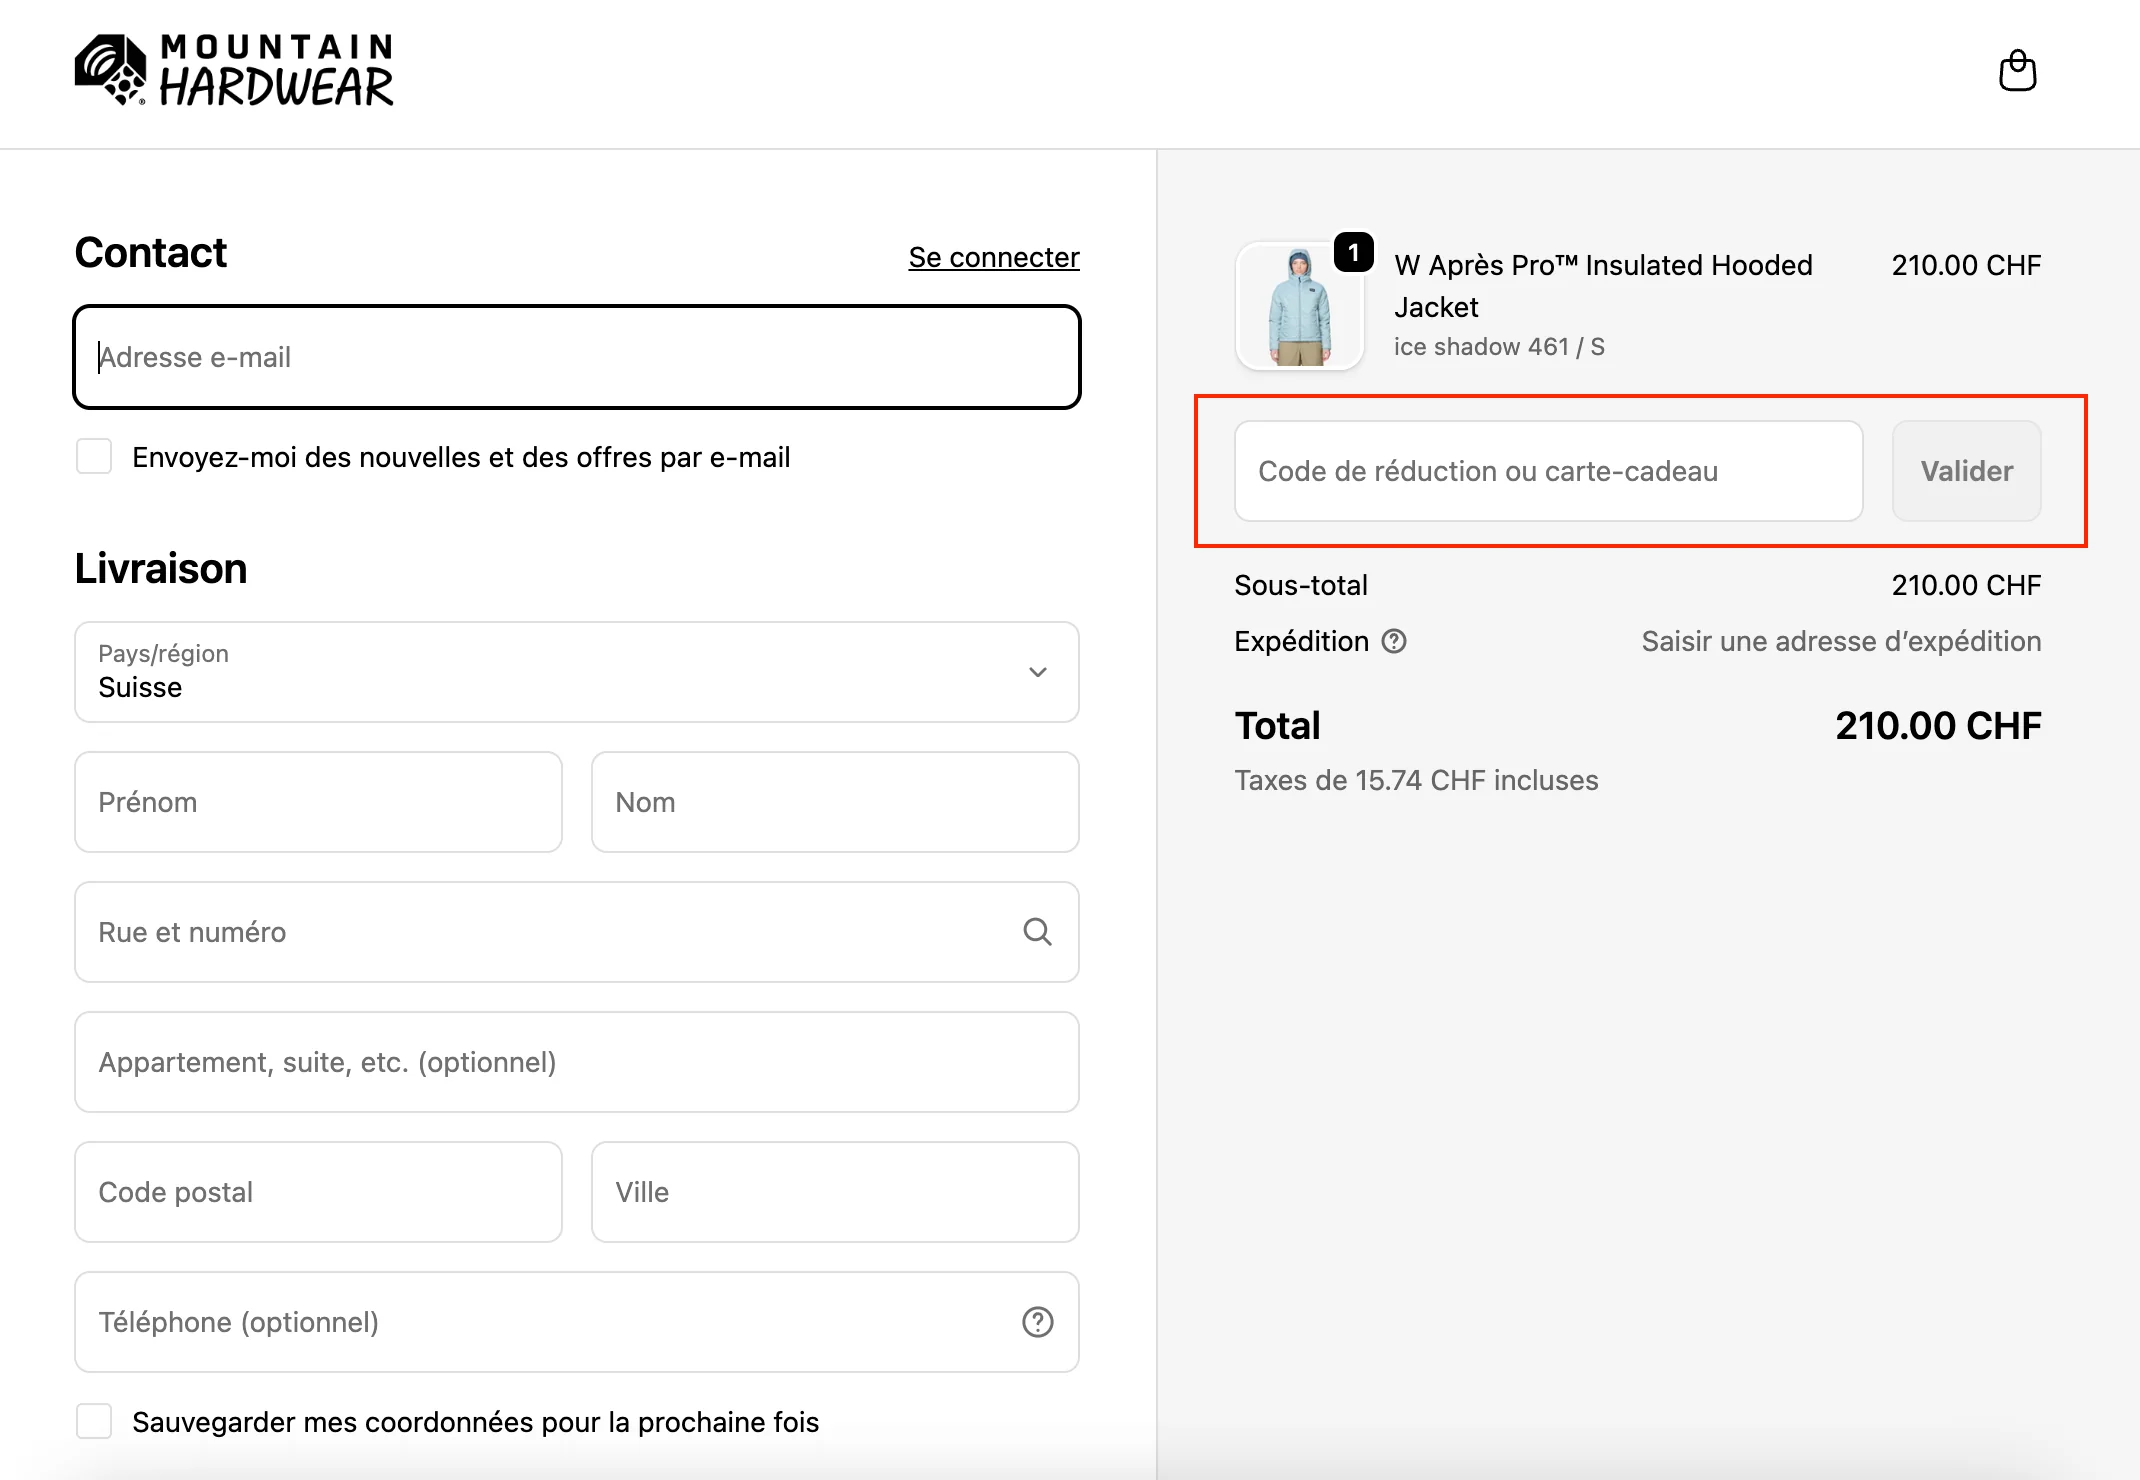Select the Adresse e-mail input field

576,357
